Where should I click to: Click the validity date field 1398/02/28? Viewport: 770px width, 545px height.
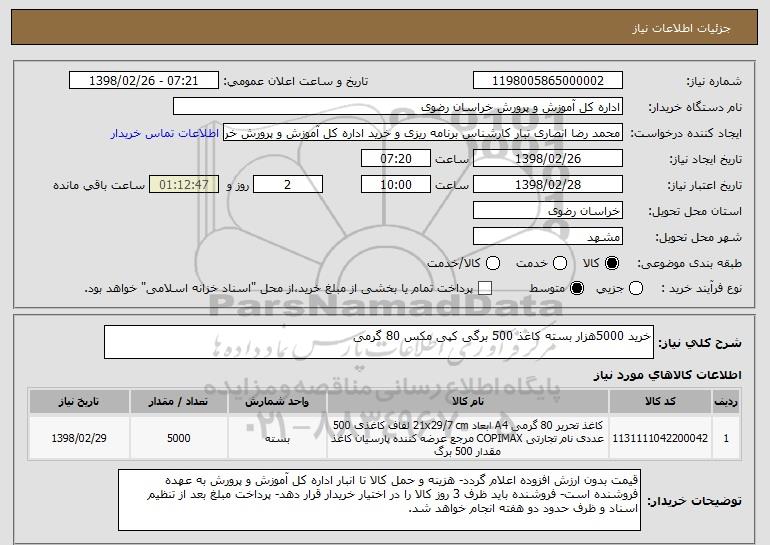coord(548,185)
